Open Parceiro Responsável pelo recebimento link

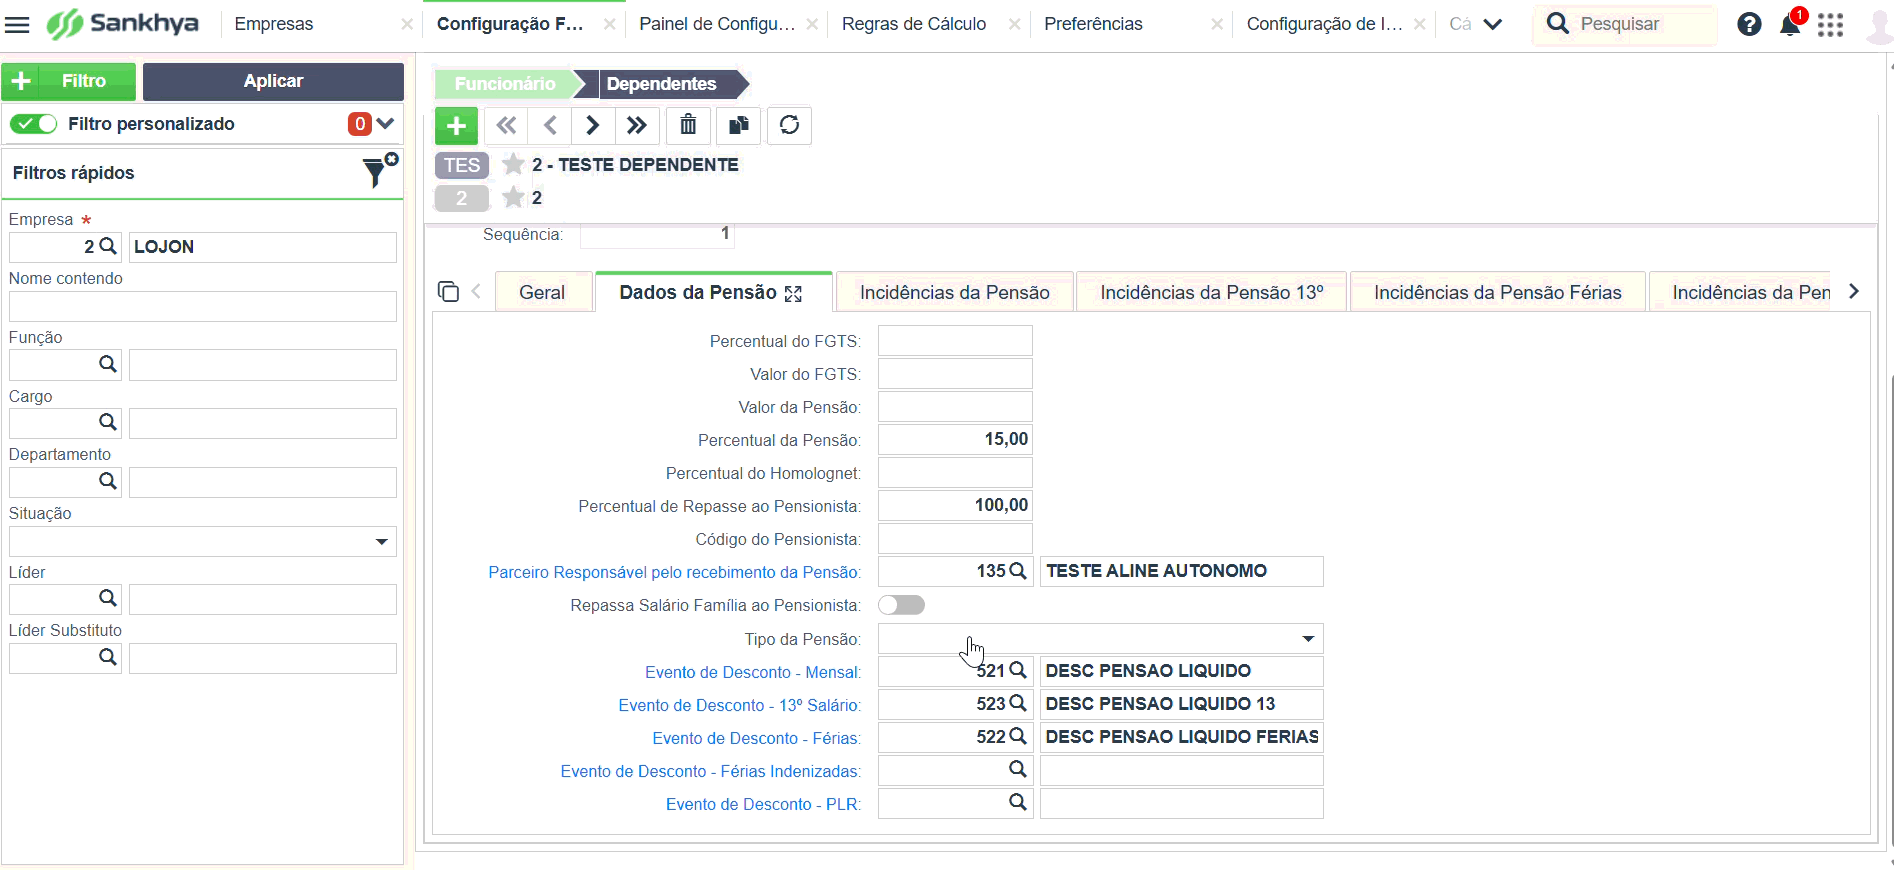[x=674, y=572]
